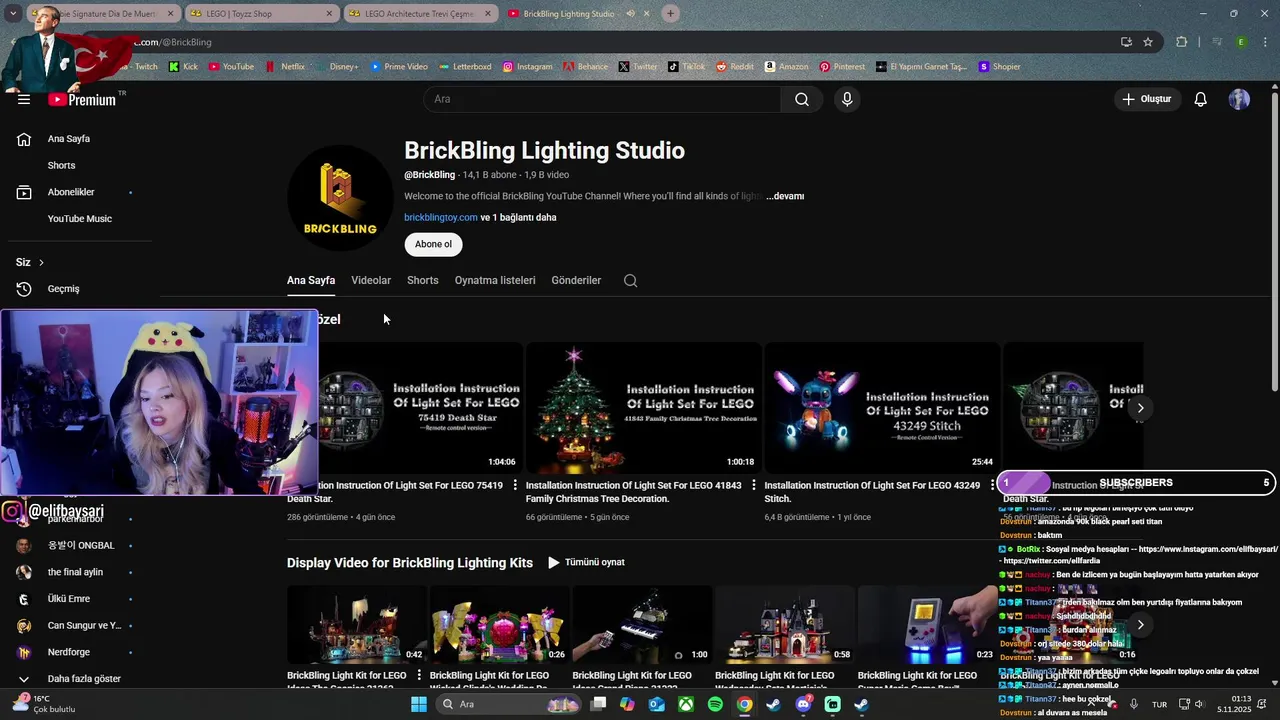Expand subscriptions with Daha fazla göster
Viewport: 1280px width, 720px height.
coord(75,679)
